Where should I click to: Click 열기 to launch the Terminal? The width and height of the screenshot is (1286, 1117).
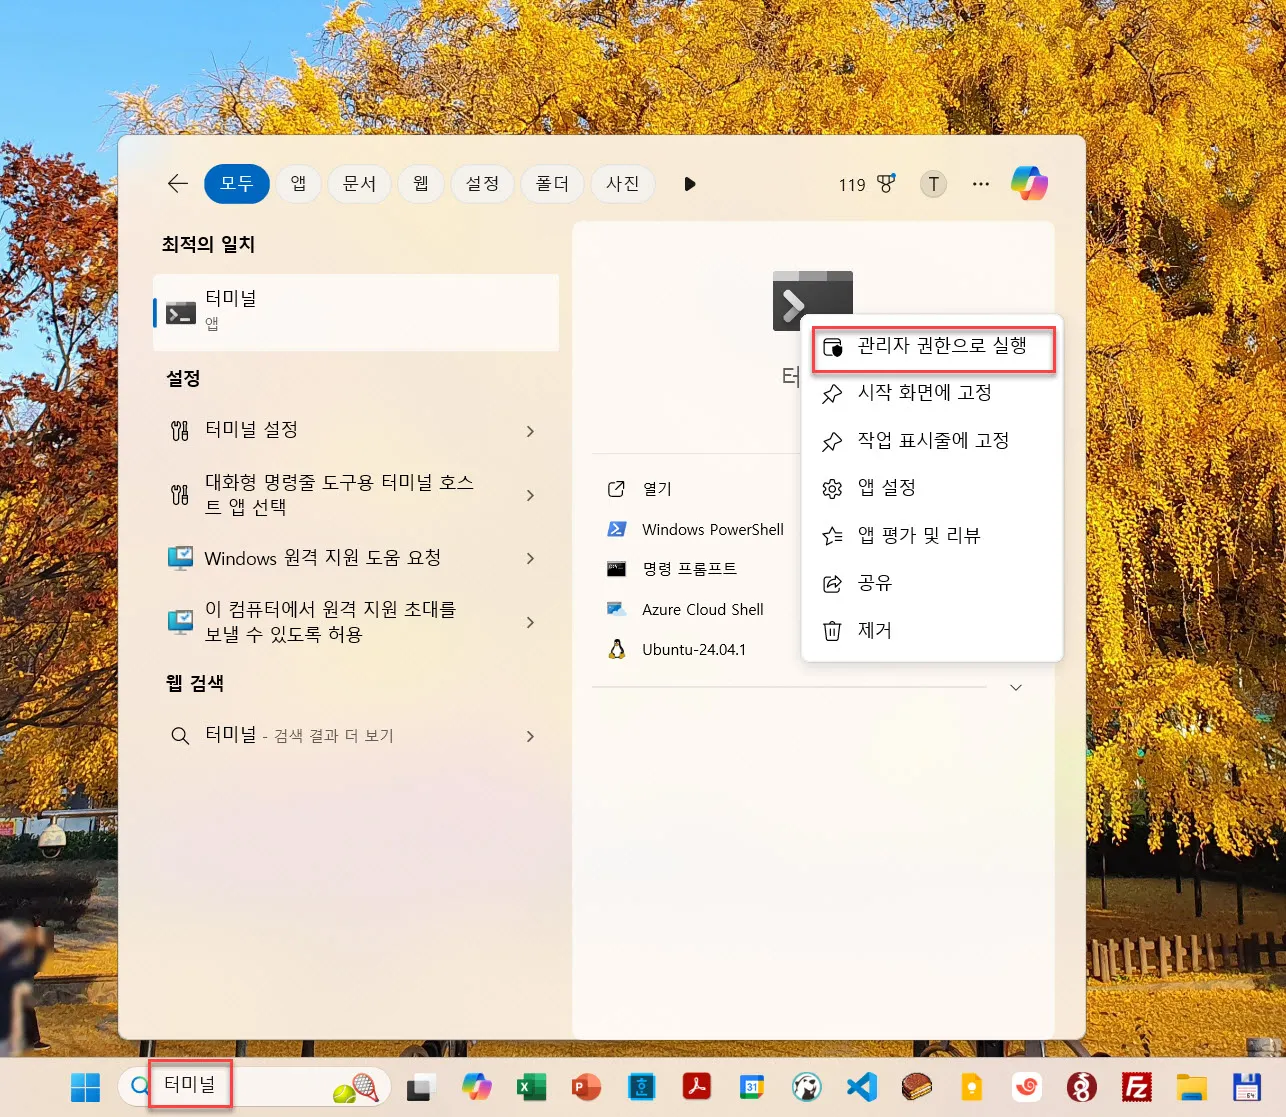pyautogui.click(x=657, y=489)
